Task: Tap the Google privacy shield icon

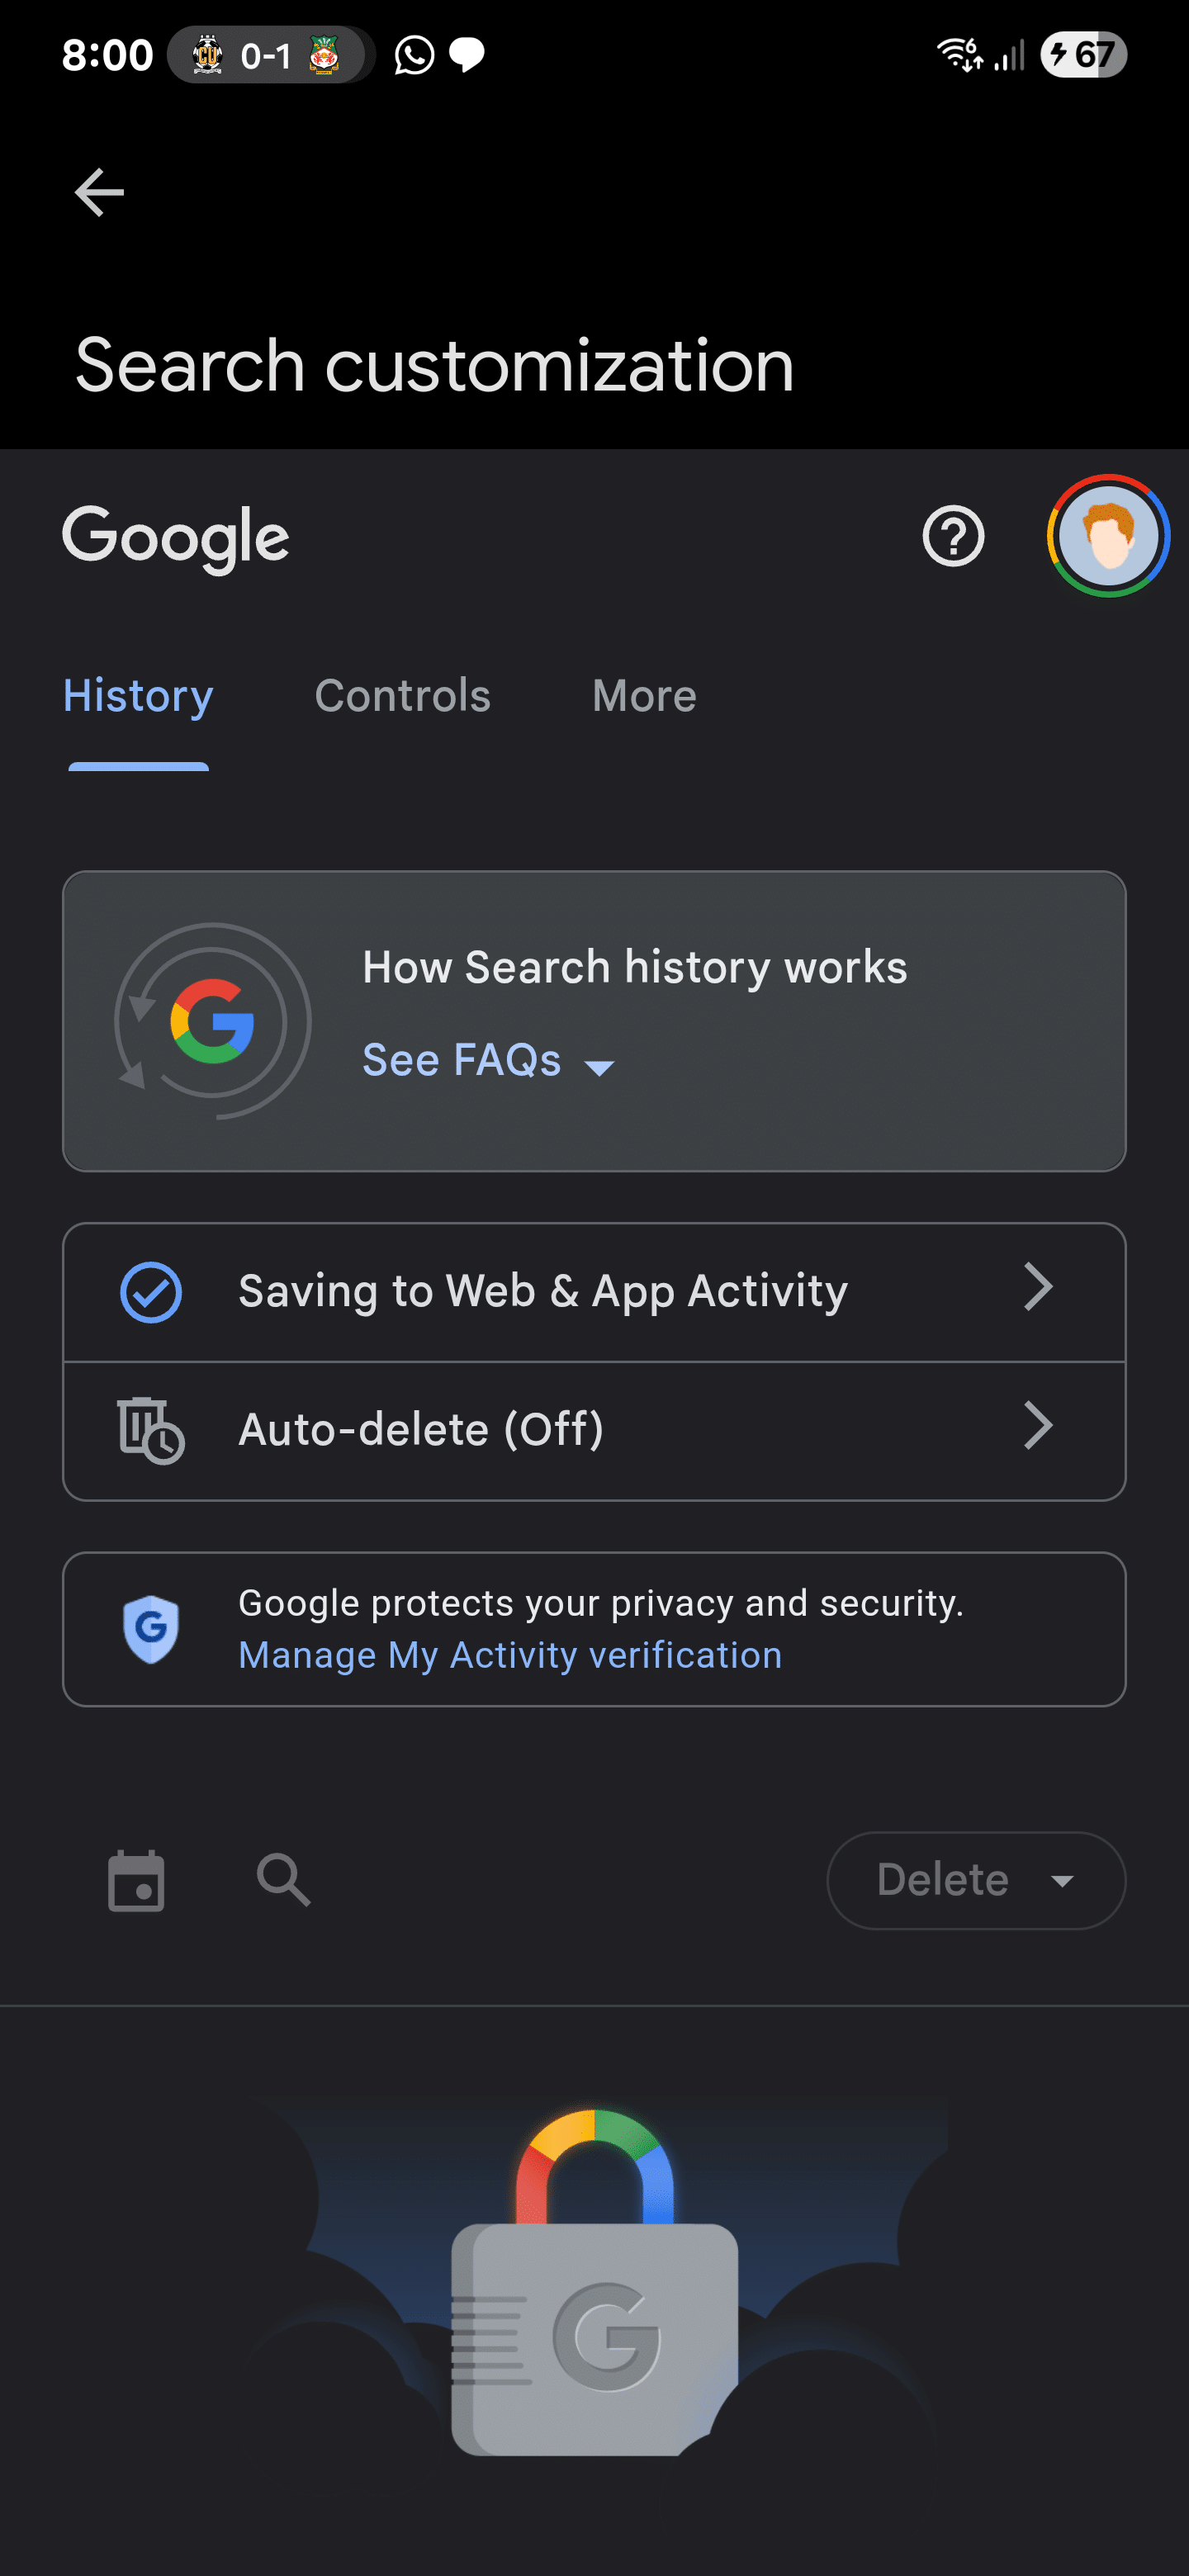Action: 150,1628
